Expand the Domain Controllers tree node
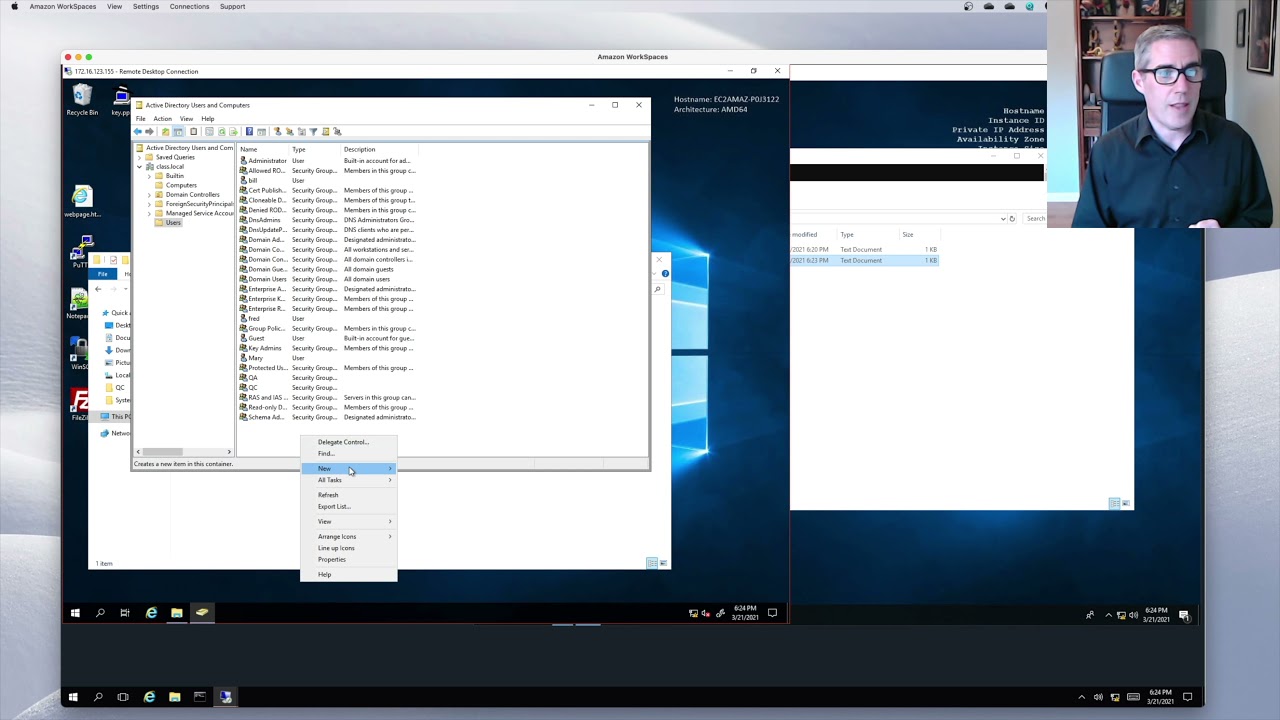This screenshot has height=720, width=1280. point(149,194)
